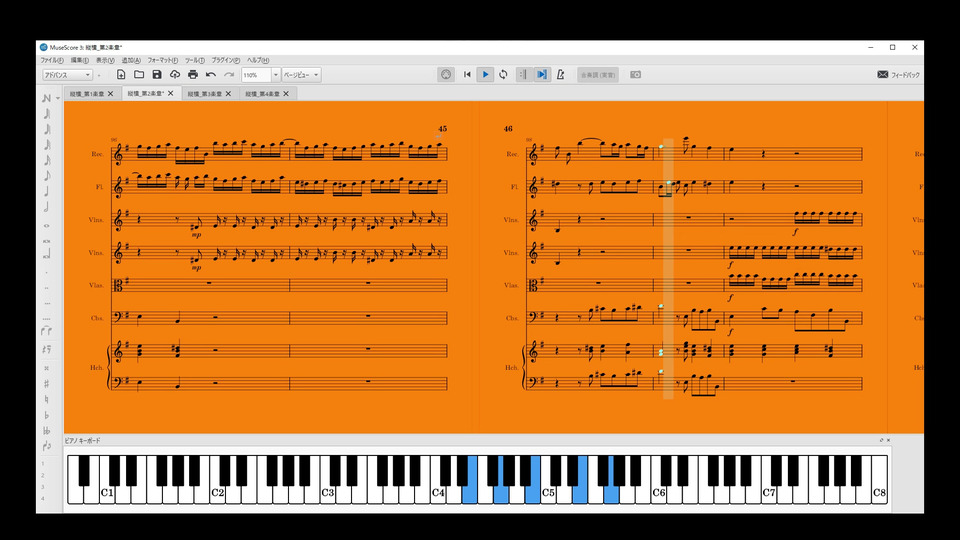Select the eighth note duration
Image resolution: width=960 pixels, height=540 pixels.
47,176
